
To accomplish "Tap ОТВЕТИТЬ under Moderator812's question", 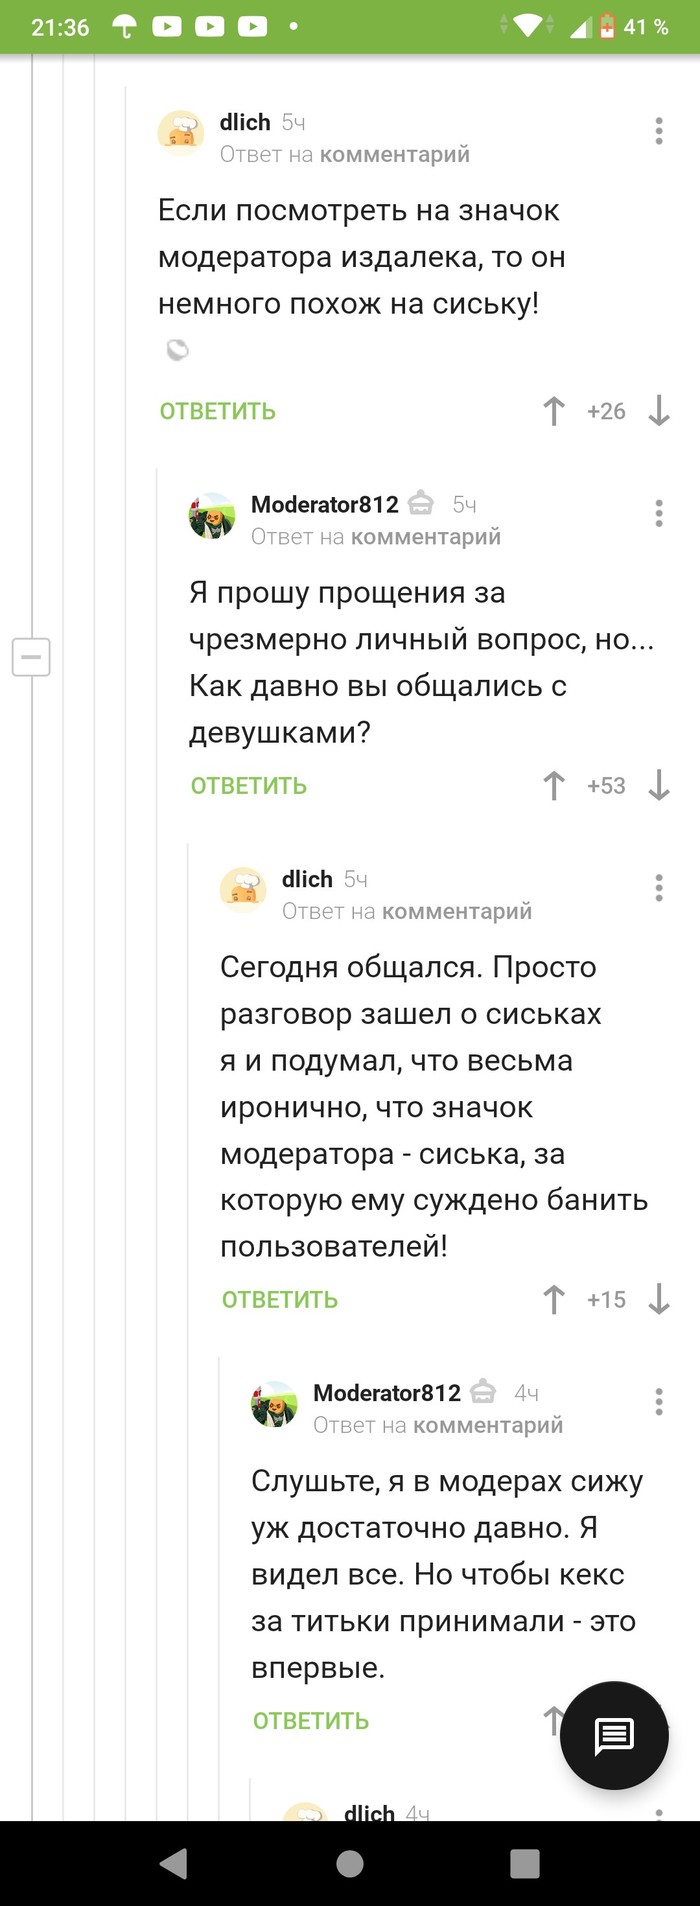I will pyautogui.click(x=248, y=786).
